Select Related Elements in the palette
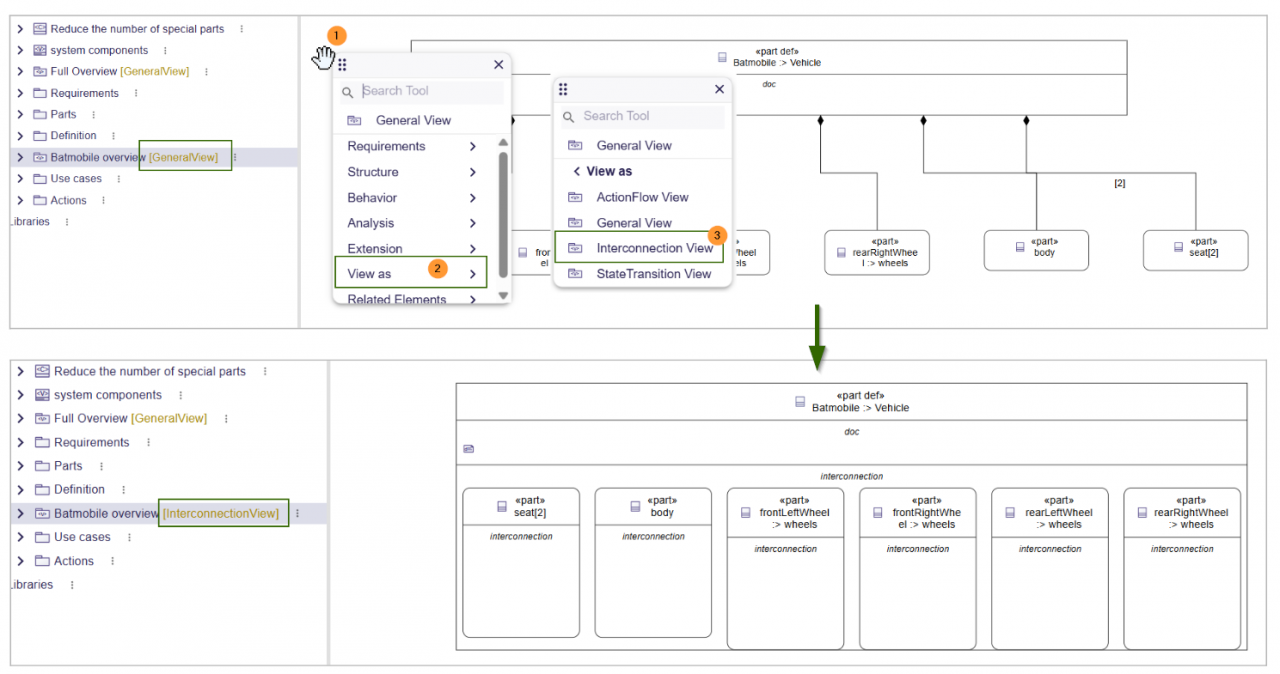 pos(397,298)
